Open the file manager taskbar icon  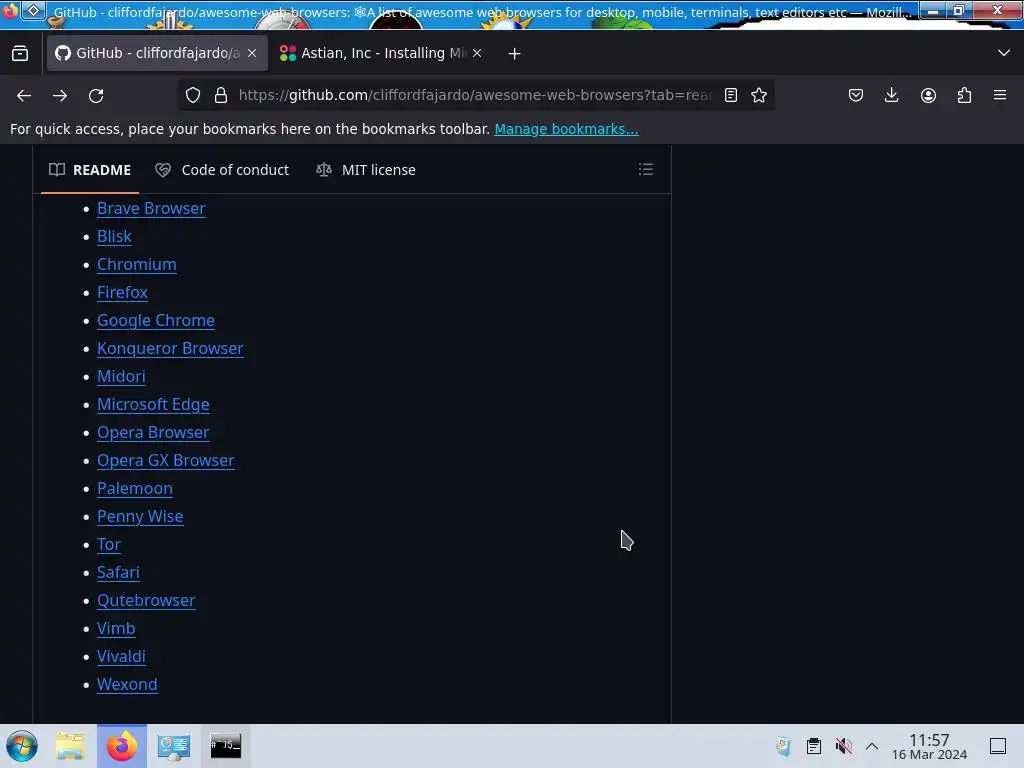point(70,746)
